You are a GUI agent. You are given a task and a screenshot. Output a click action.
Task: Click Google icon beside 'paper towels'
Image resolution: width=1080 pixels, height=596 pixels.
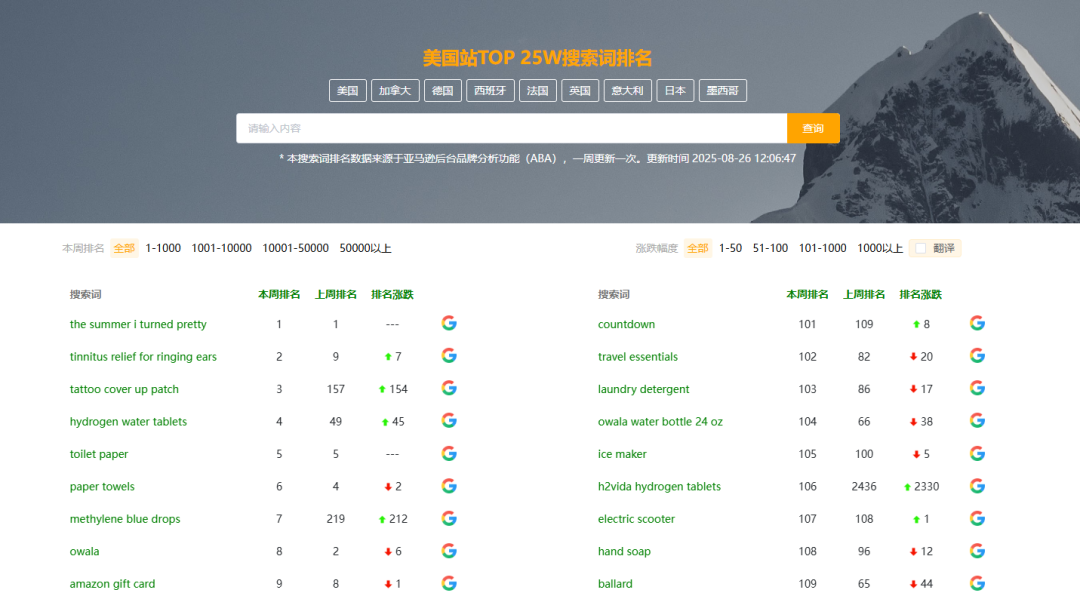[449, 486]
